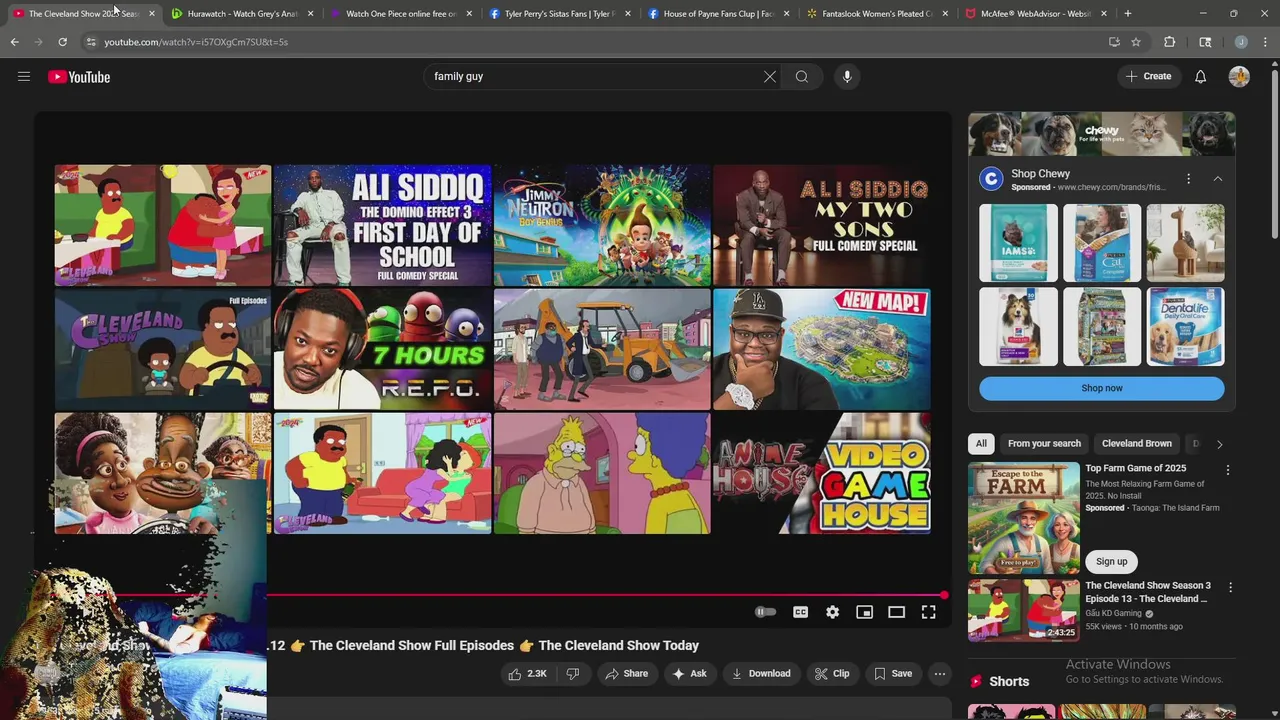The width and height of the screenshot is (1280, 720).
Task: Download the video
Action: coord(761,674)
